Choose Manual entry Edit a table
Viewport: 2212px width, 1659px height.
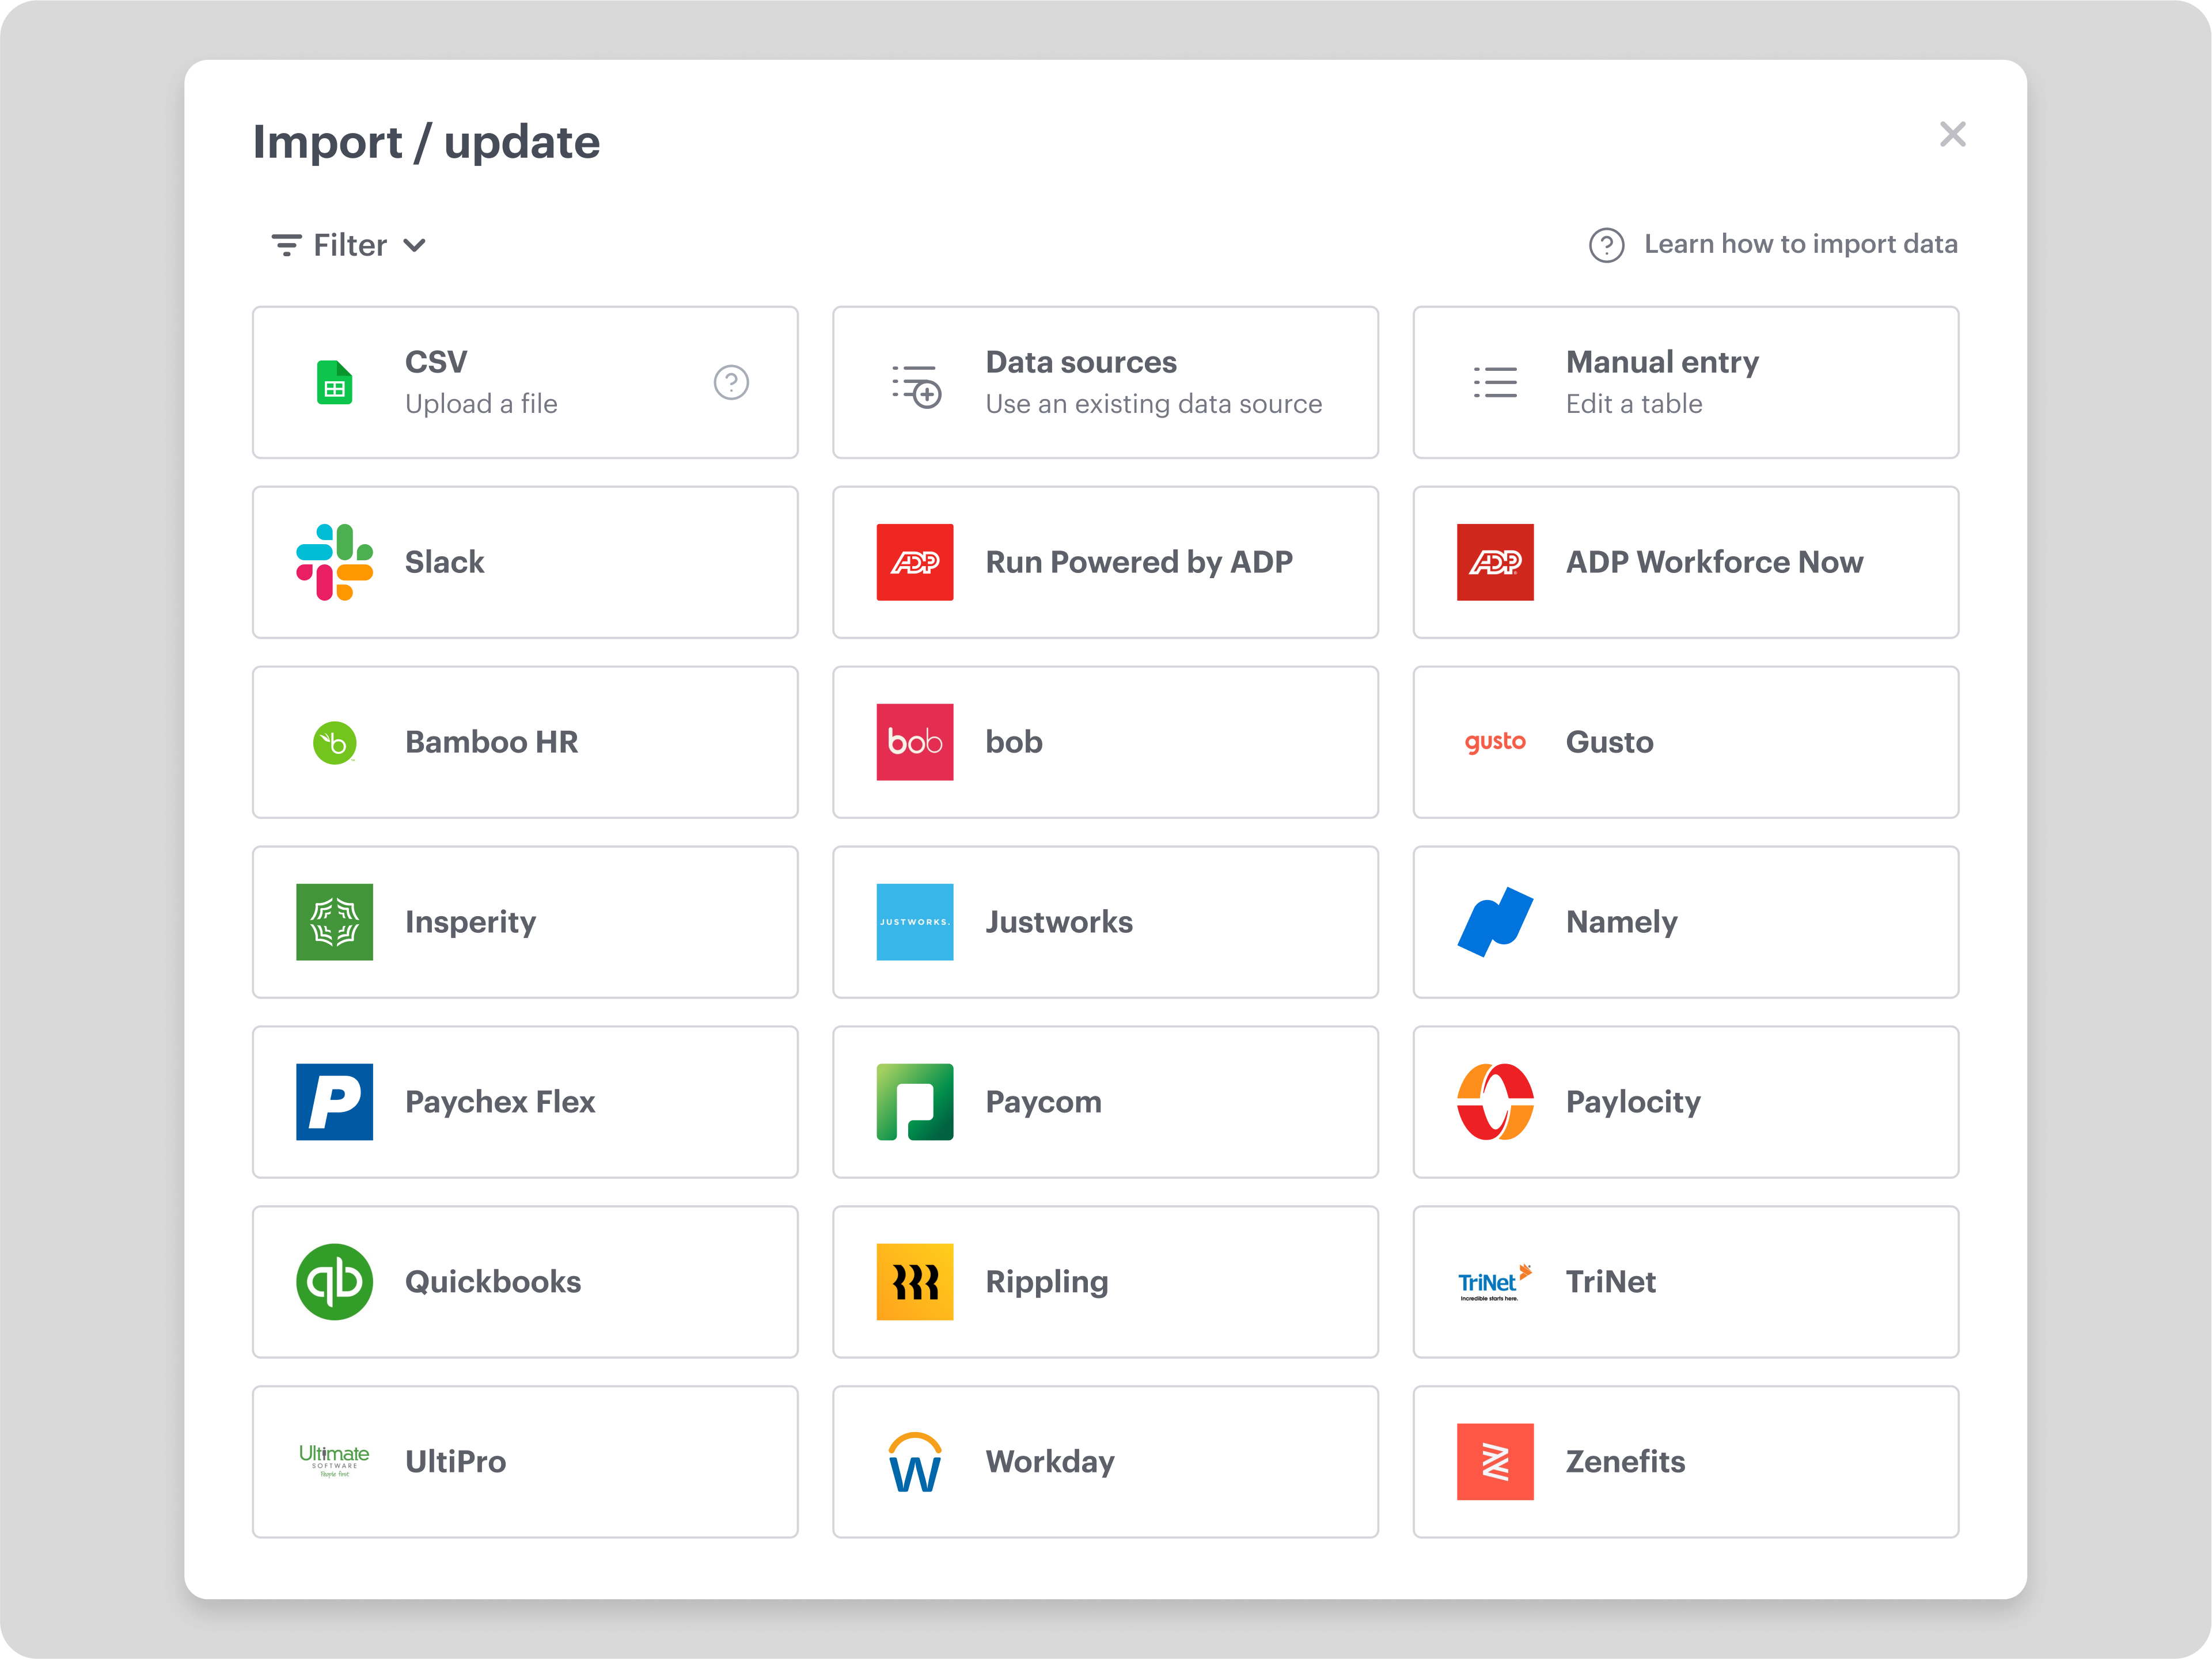(x=1685, y=382)
